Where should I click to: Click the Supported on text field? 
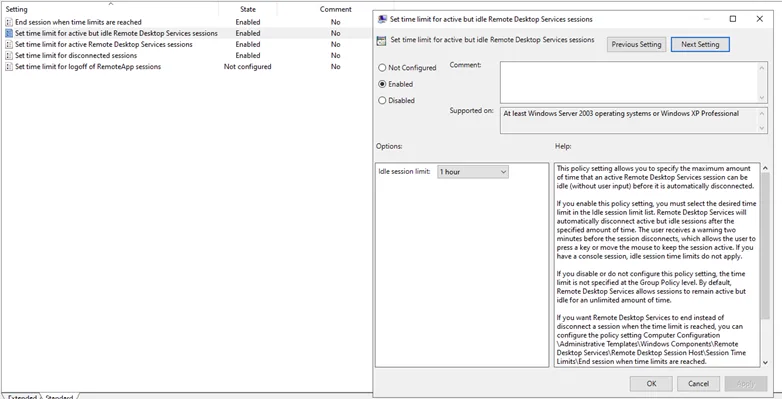pyautogui.click(x=629, y=121)
